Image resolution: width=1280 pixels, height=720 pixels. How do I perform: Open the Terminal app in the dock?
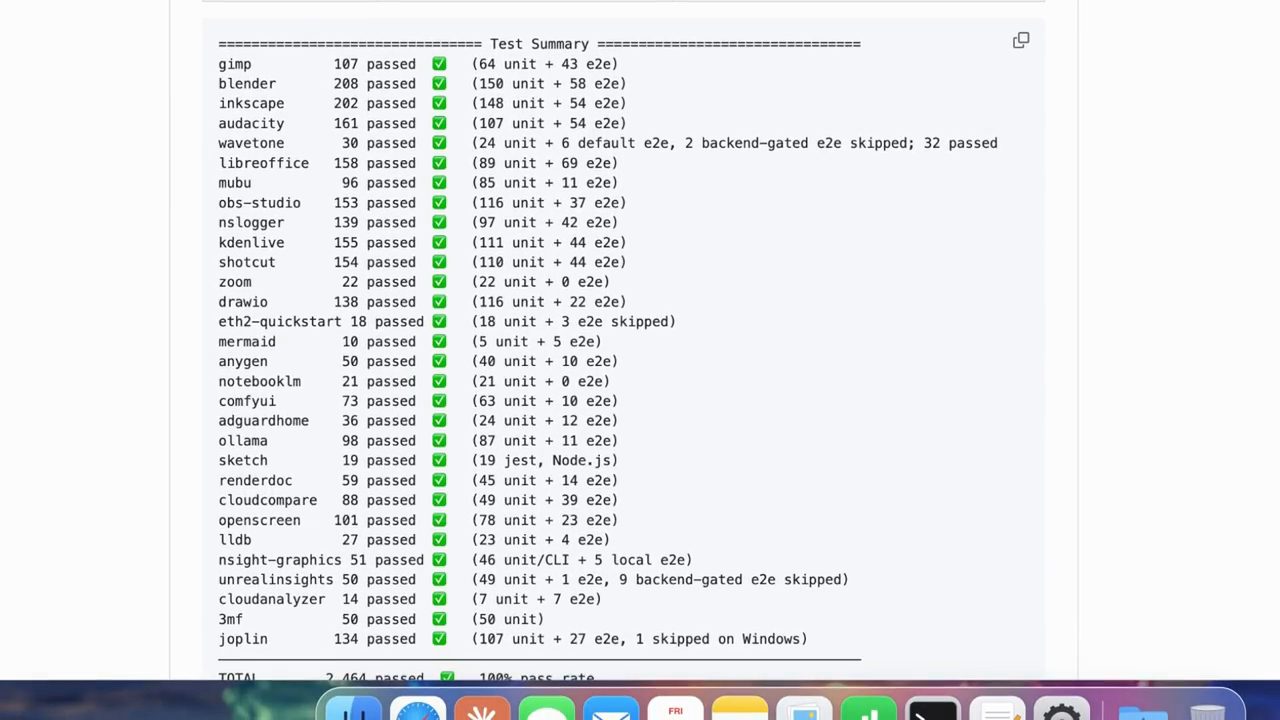coord(933,709)
